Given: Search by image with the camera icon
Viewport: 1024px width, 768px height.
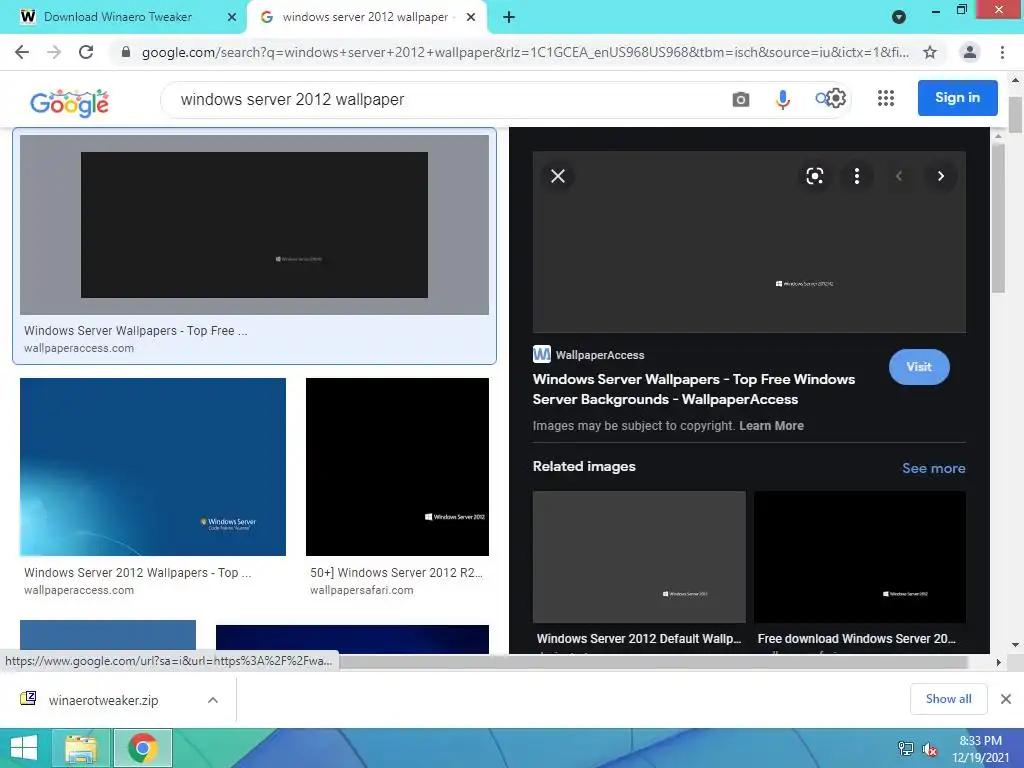Looking at the screenshot, I should [741, 99].
